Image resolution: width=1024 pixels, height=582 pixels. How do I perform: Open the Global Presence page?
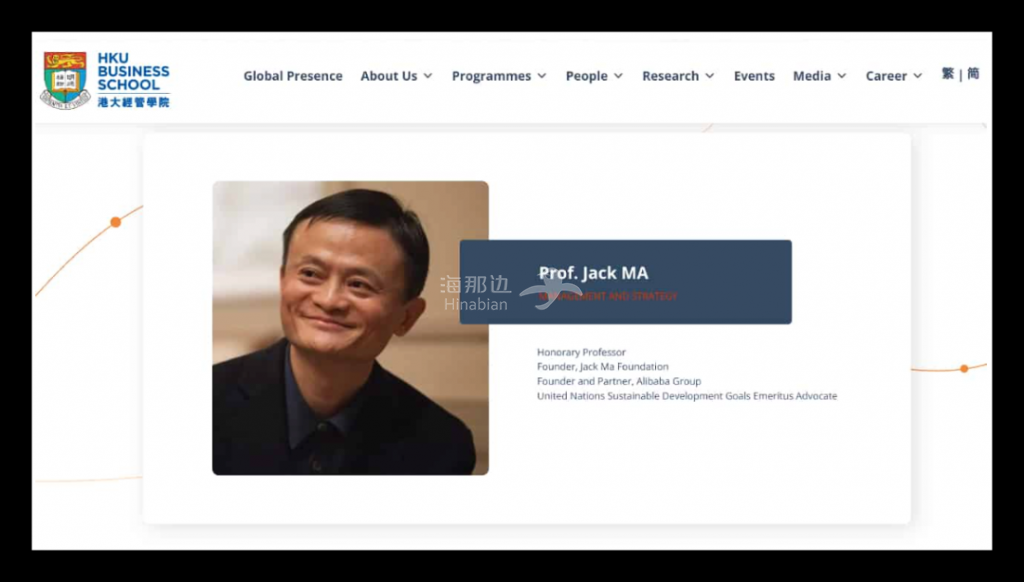[292, 76]
